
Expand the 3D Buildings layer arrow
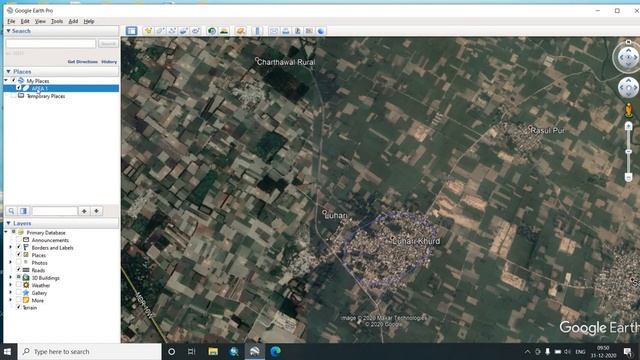pyautogui.click(x=11, y=278)
